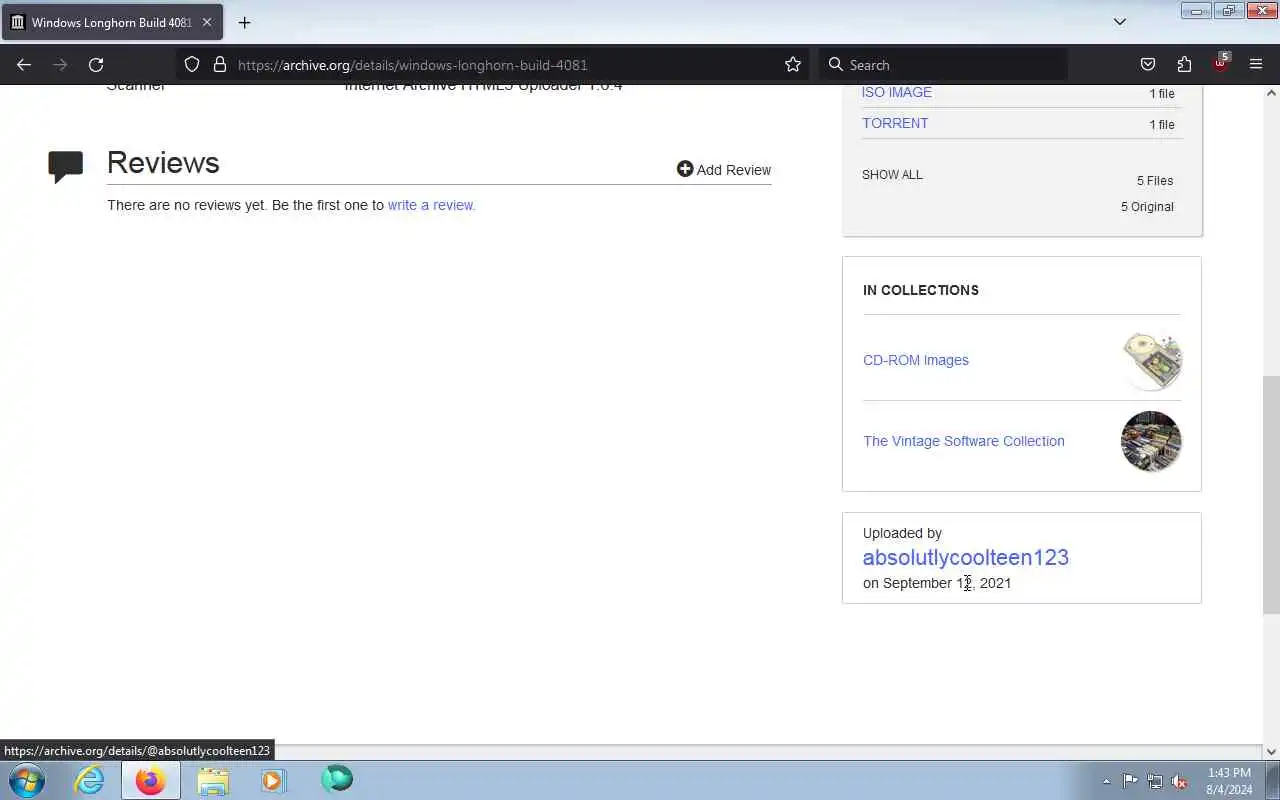Open the Firefox application menu
This screenshot has height=800, width=1280.
coord(1256,64)
